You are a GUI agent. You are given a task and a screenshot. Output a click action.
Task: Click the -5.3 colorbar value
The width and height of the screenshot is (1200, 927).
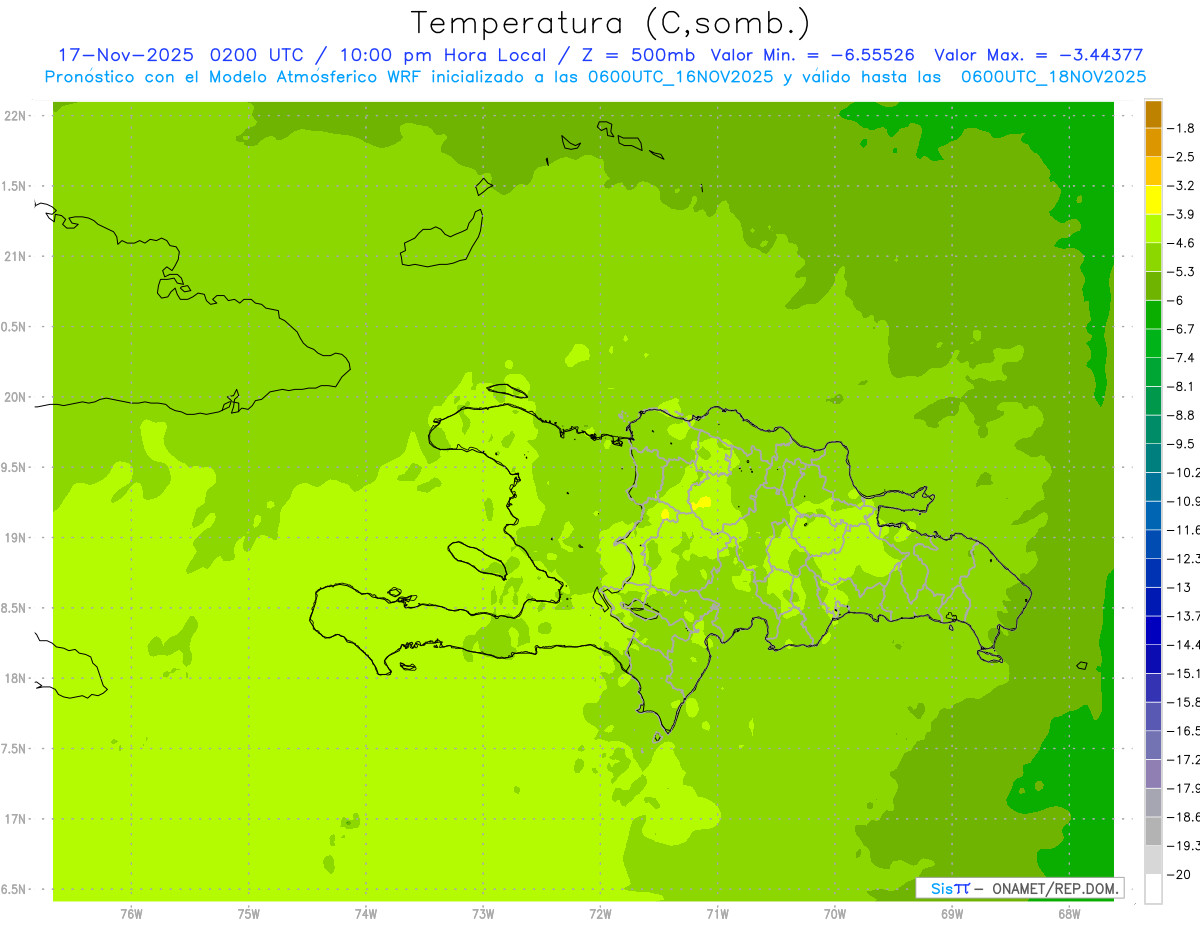pyautogui.click(x=1182, y=271)
